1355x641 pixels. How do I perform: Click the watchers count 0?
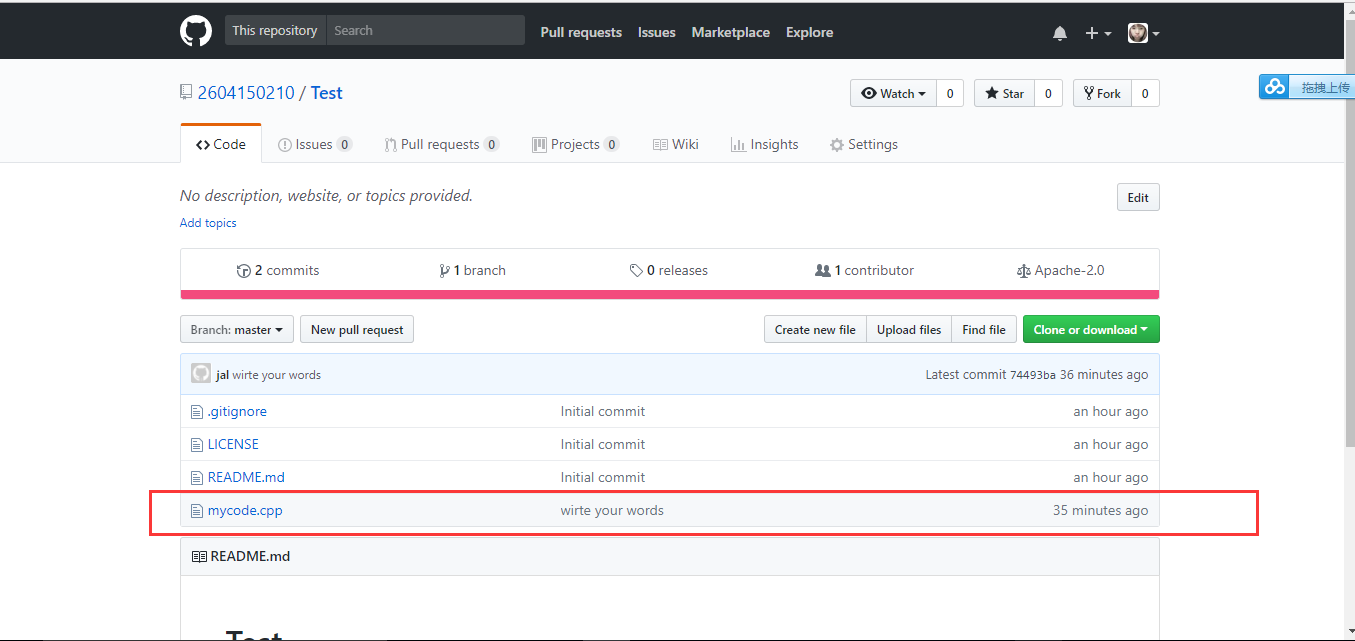coord(950,93)
